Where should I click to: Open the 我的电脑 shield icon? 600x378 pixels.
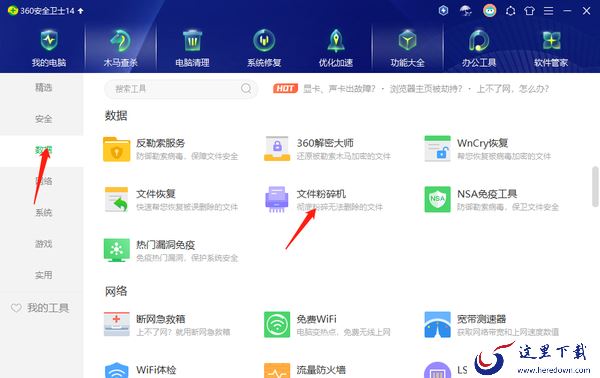pos(49,41)
